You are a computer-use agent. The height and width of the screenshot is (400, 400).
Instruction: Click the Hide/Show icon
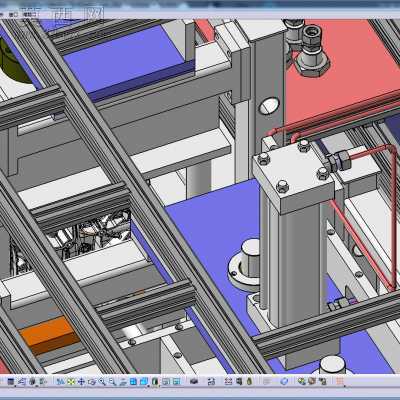166,382
